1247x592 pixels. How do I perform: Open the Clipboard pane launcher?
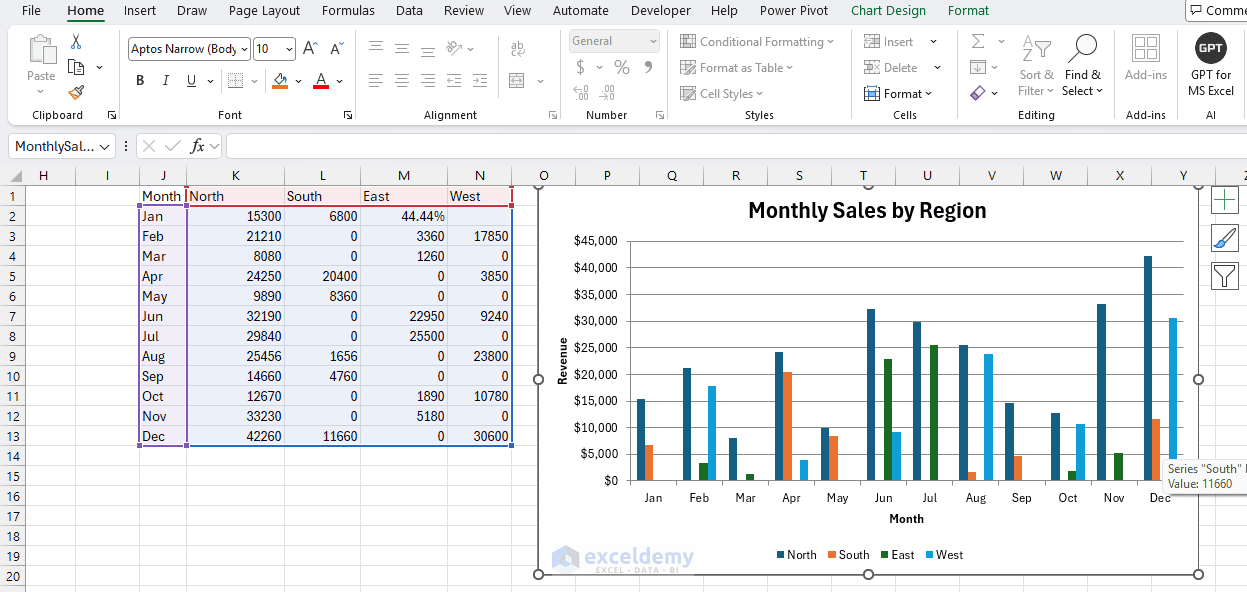point(112,115)
